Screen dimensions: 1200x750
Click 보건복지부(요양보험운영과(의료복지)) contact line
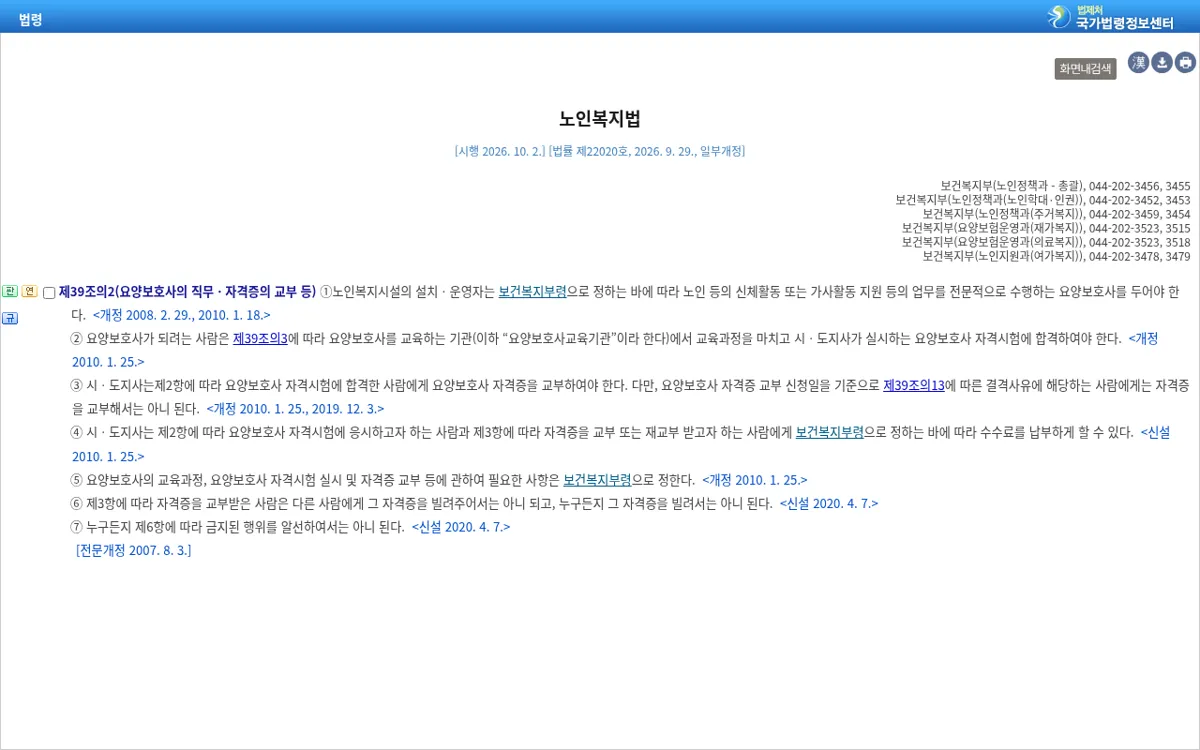tap(1046, 242)
